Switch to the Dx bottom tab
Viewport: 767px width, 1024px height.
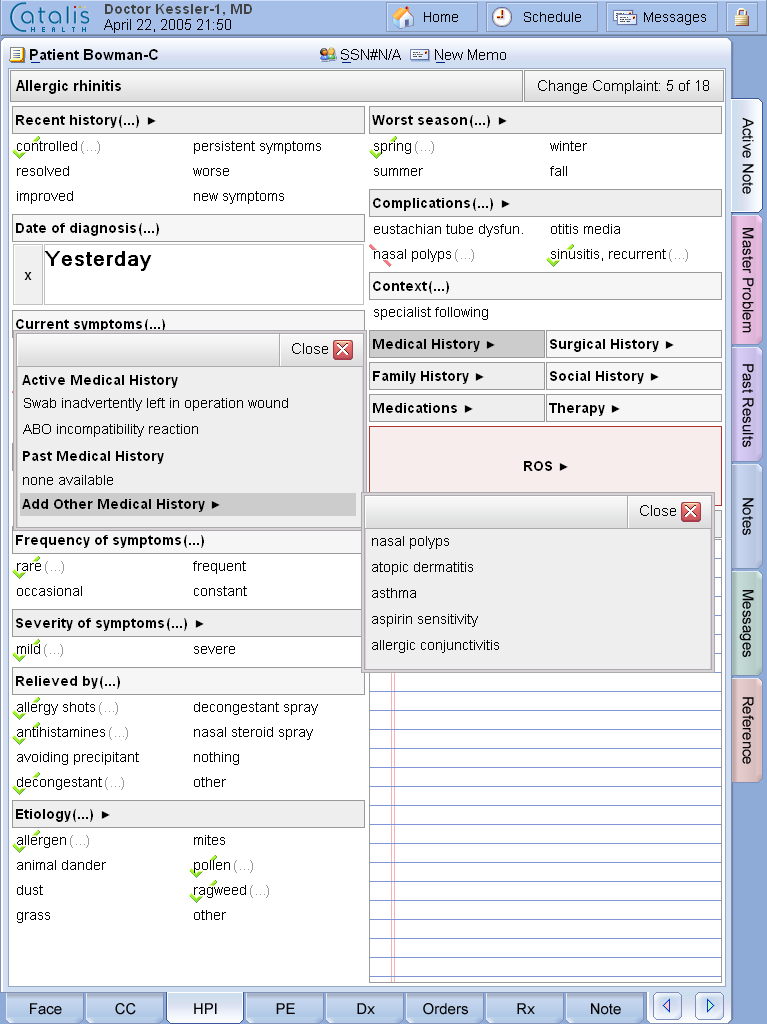pyautogui.click(x=365, y=1008)
